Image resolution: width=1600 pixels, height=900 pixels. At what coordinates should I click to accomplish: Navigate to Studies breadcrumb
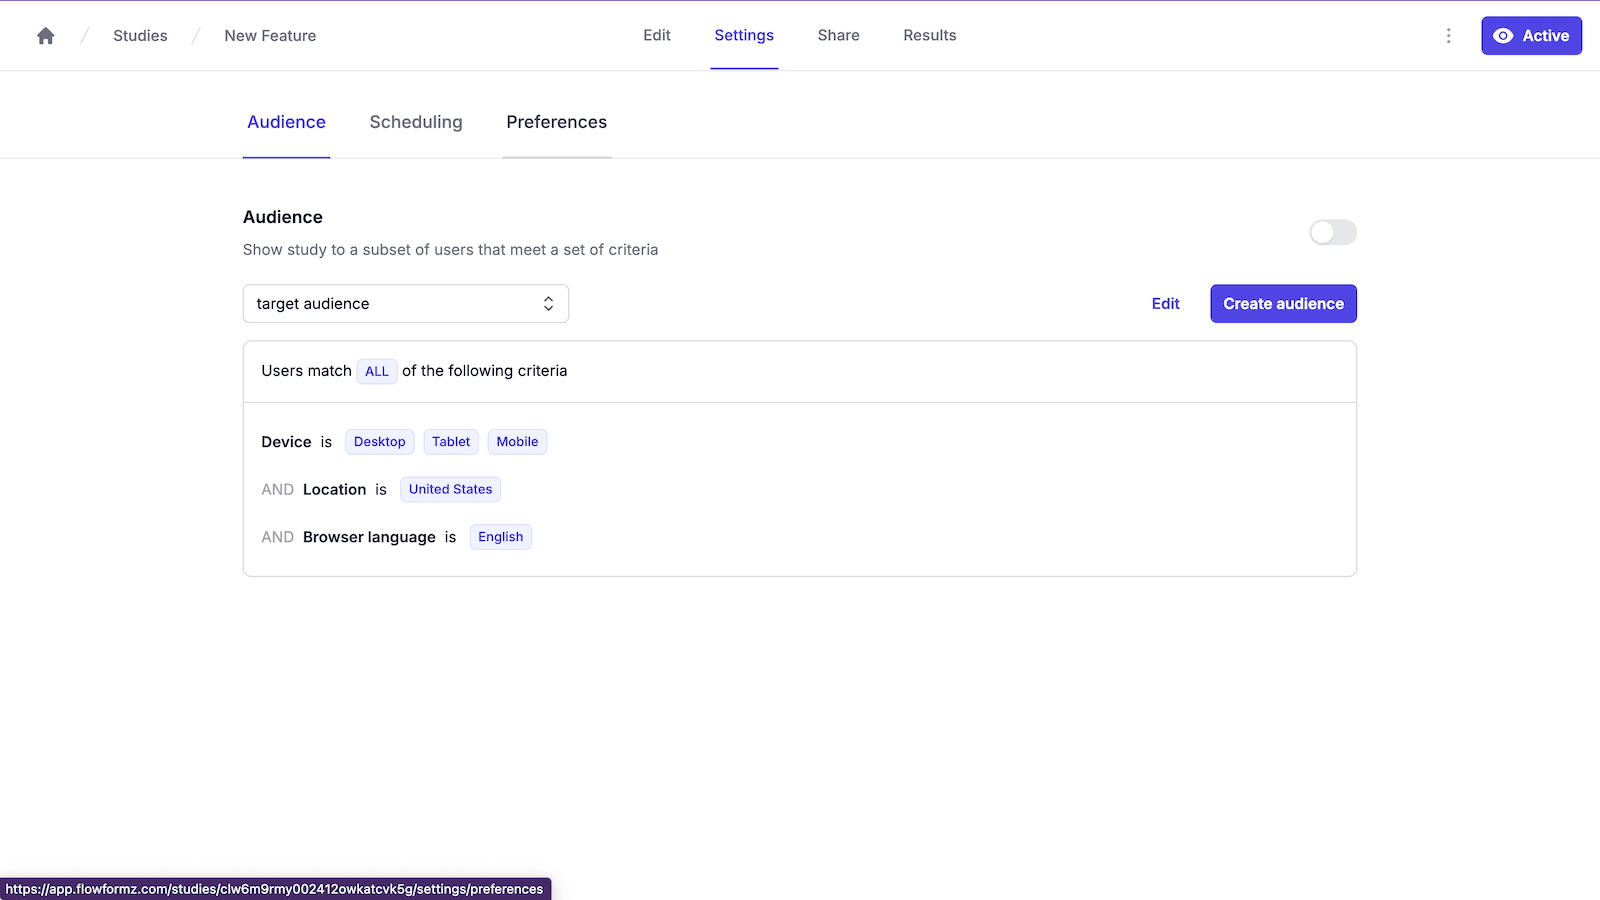(140, 36)
